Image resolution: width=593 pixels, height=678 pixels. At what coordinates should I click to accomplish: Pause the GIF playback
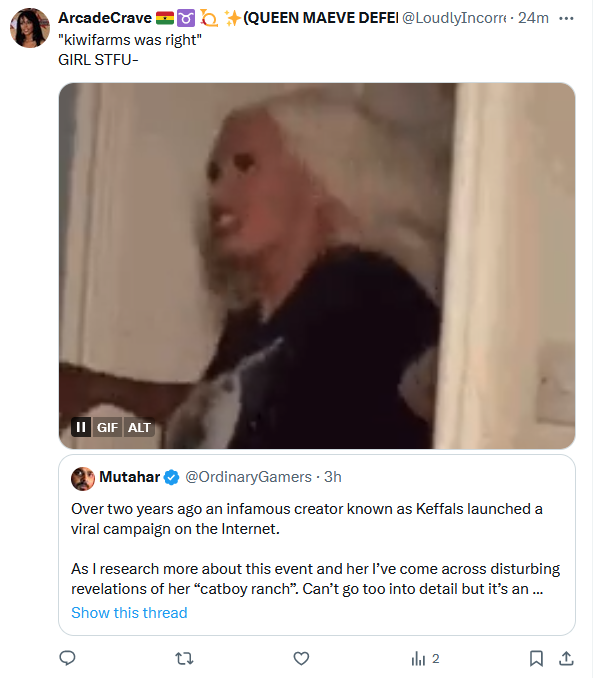coord(81,427)
